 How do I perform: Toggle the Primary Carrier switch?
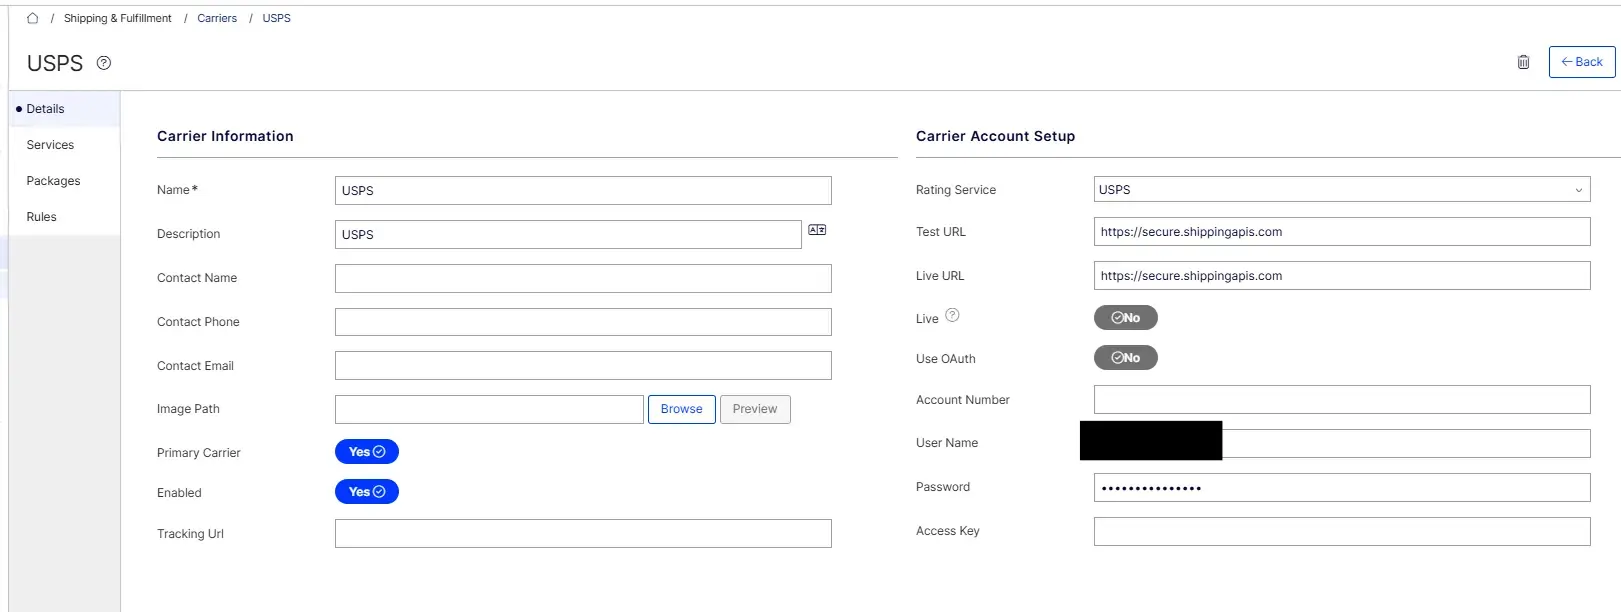pyautogui.click(x=367, y=452)
